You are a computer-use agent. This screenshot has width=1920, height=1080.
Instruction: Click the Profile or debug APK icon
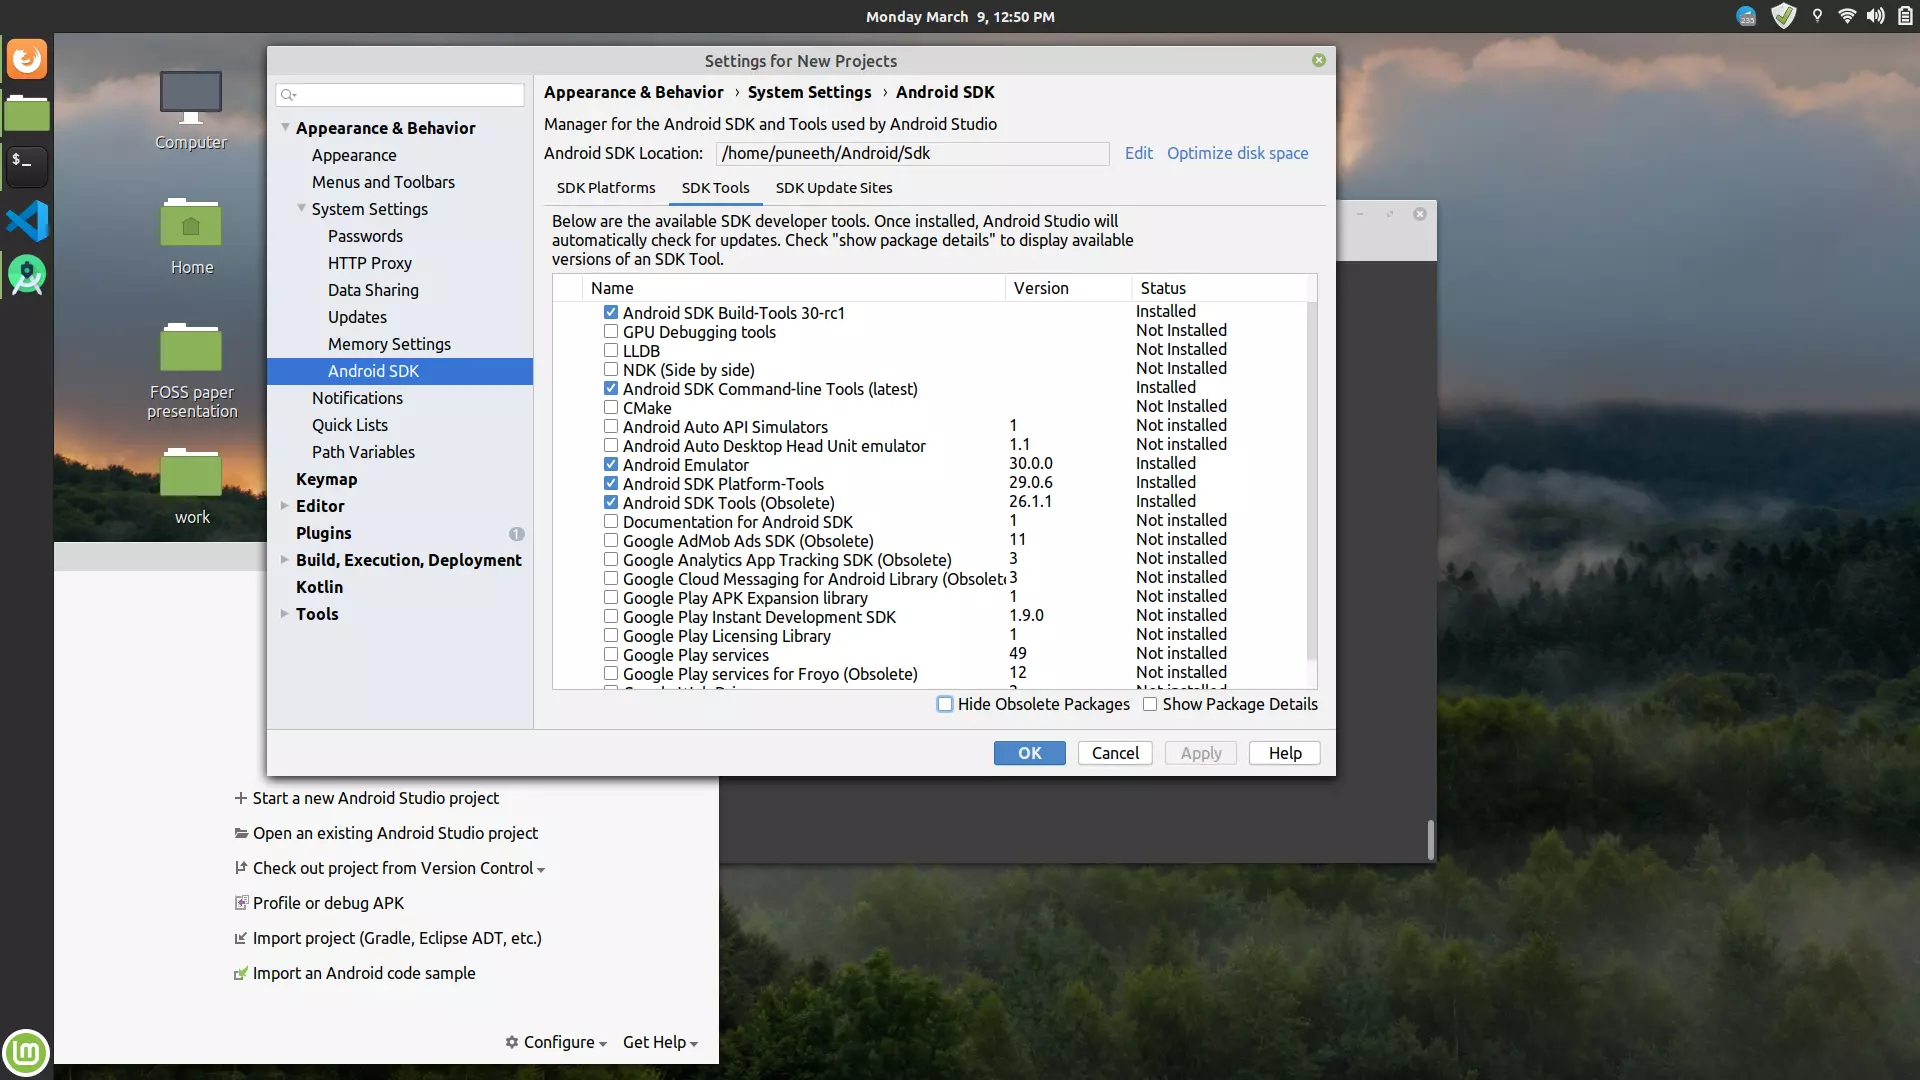tap(241, 903)
